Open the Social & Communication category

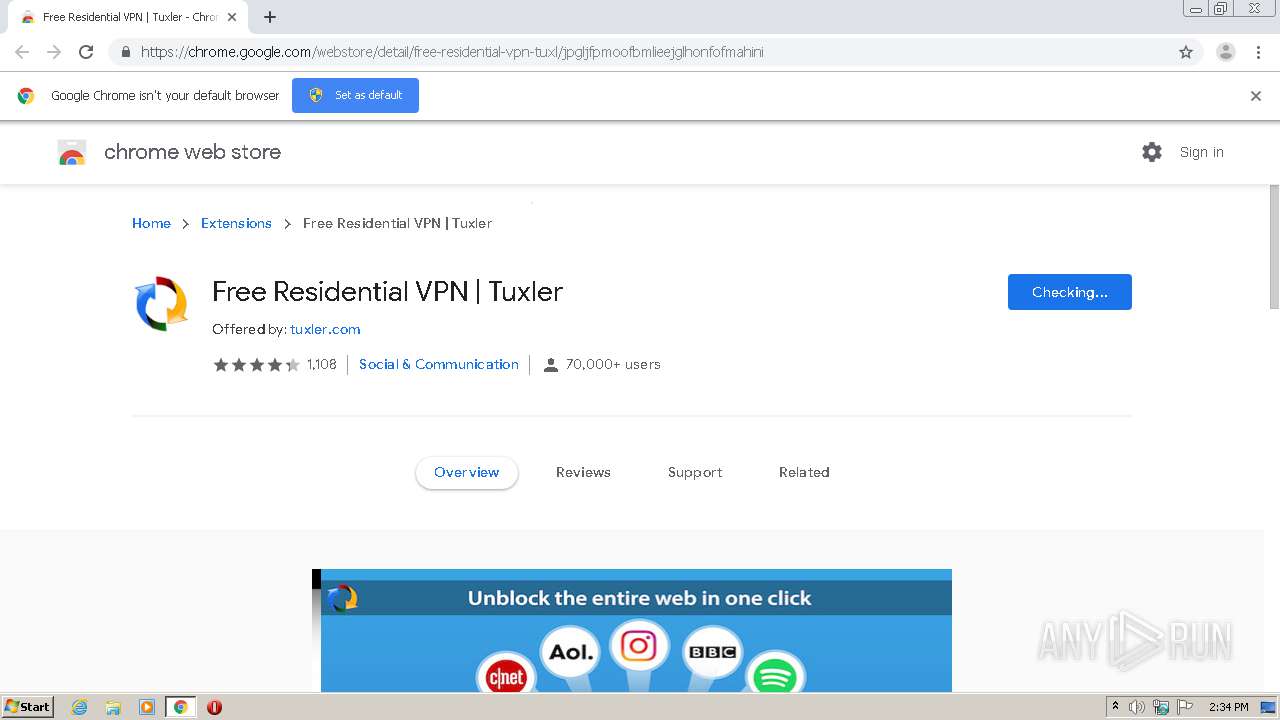[x=439, y=364]
